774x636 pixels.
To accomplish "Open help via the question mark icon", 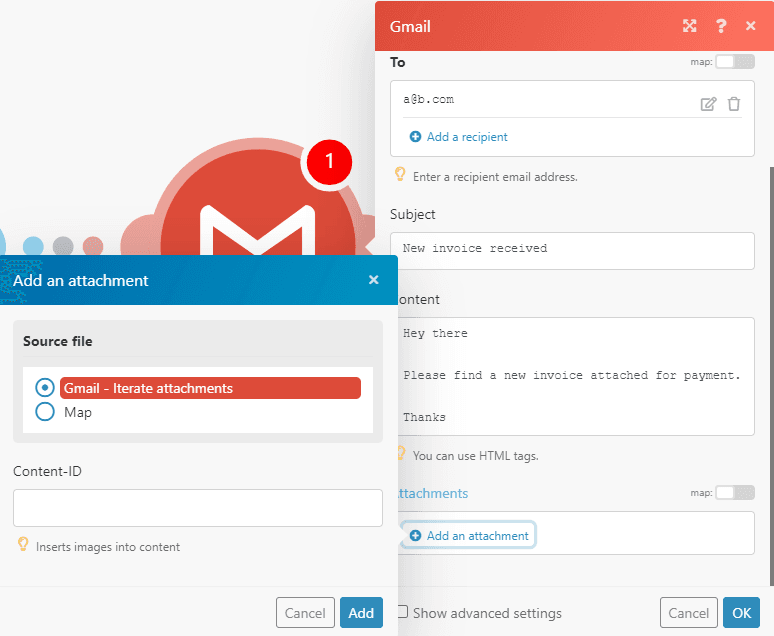I will 720,26.
